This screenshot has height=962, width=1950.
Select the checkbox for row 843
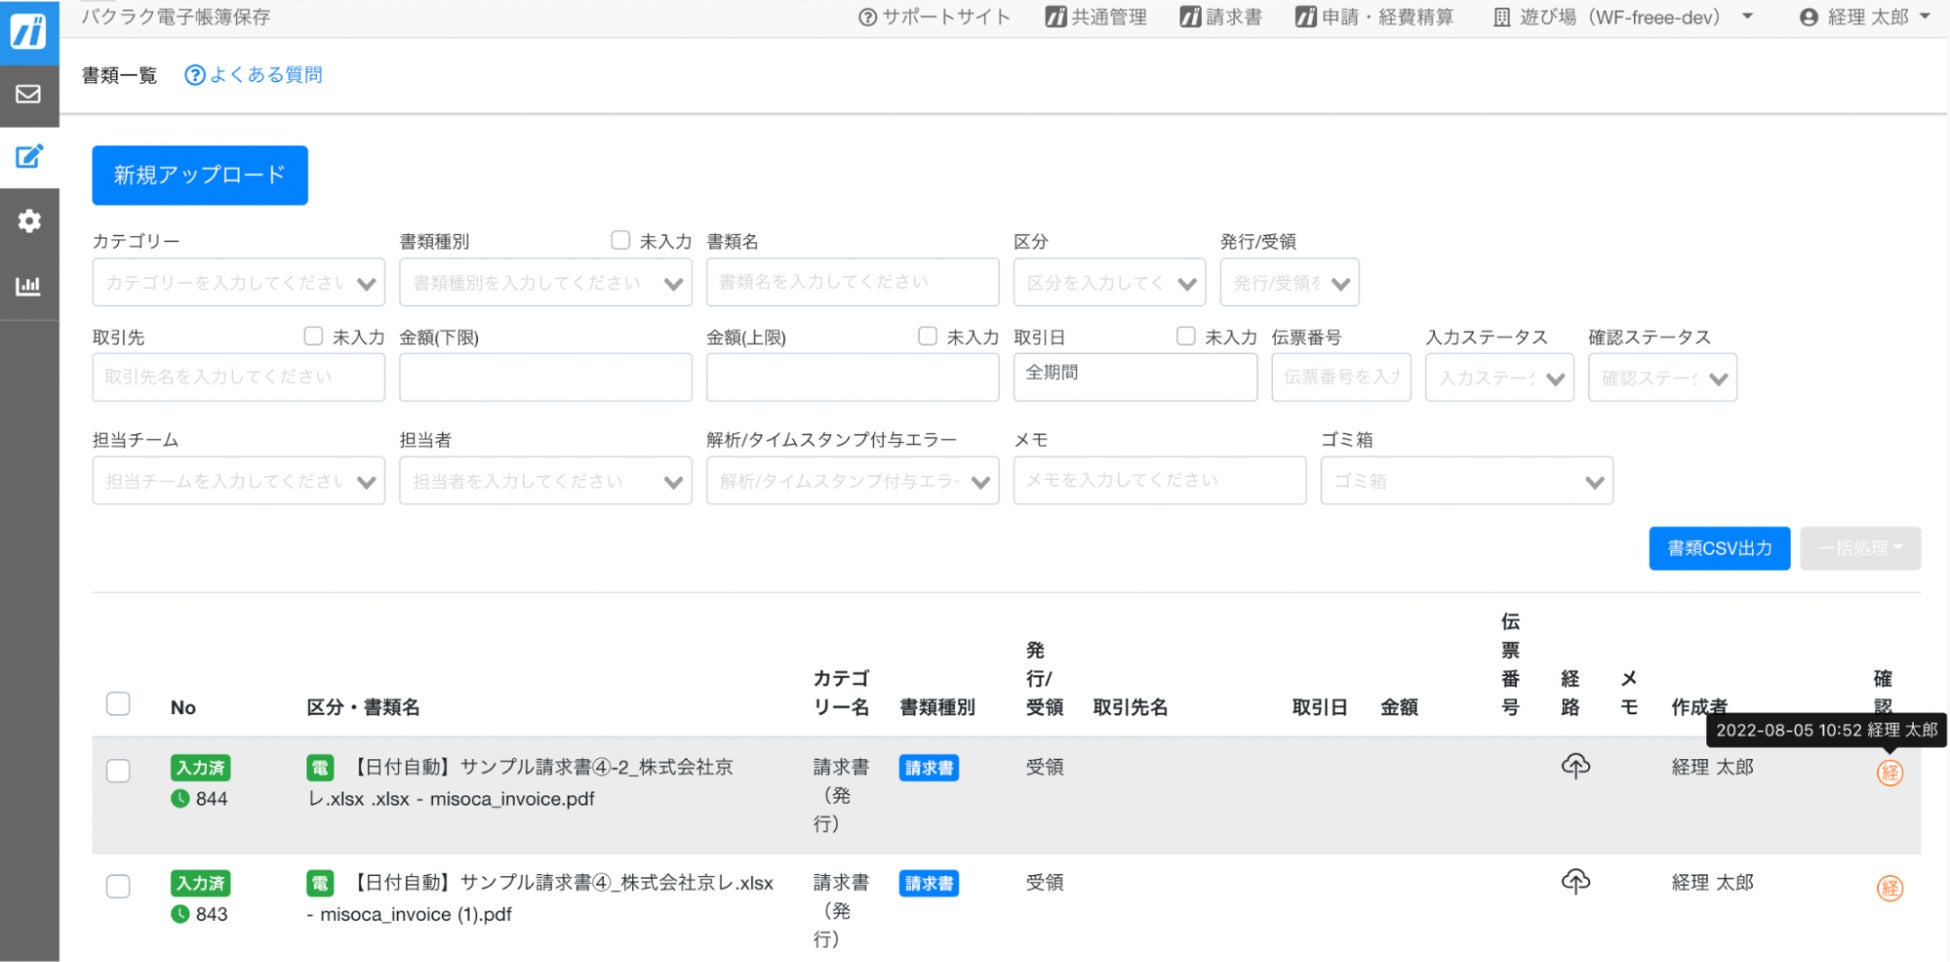tap(118, 887)
